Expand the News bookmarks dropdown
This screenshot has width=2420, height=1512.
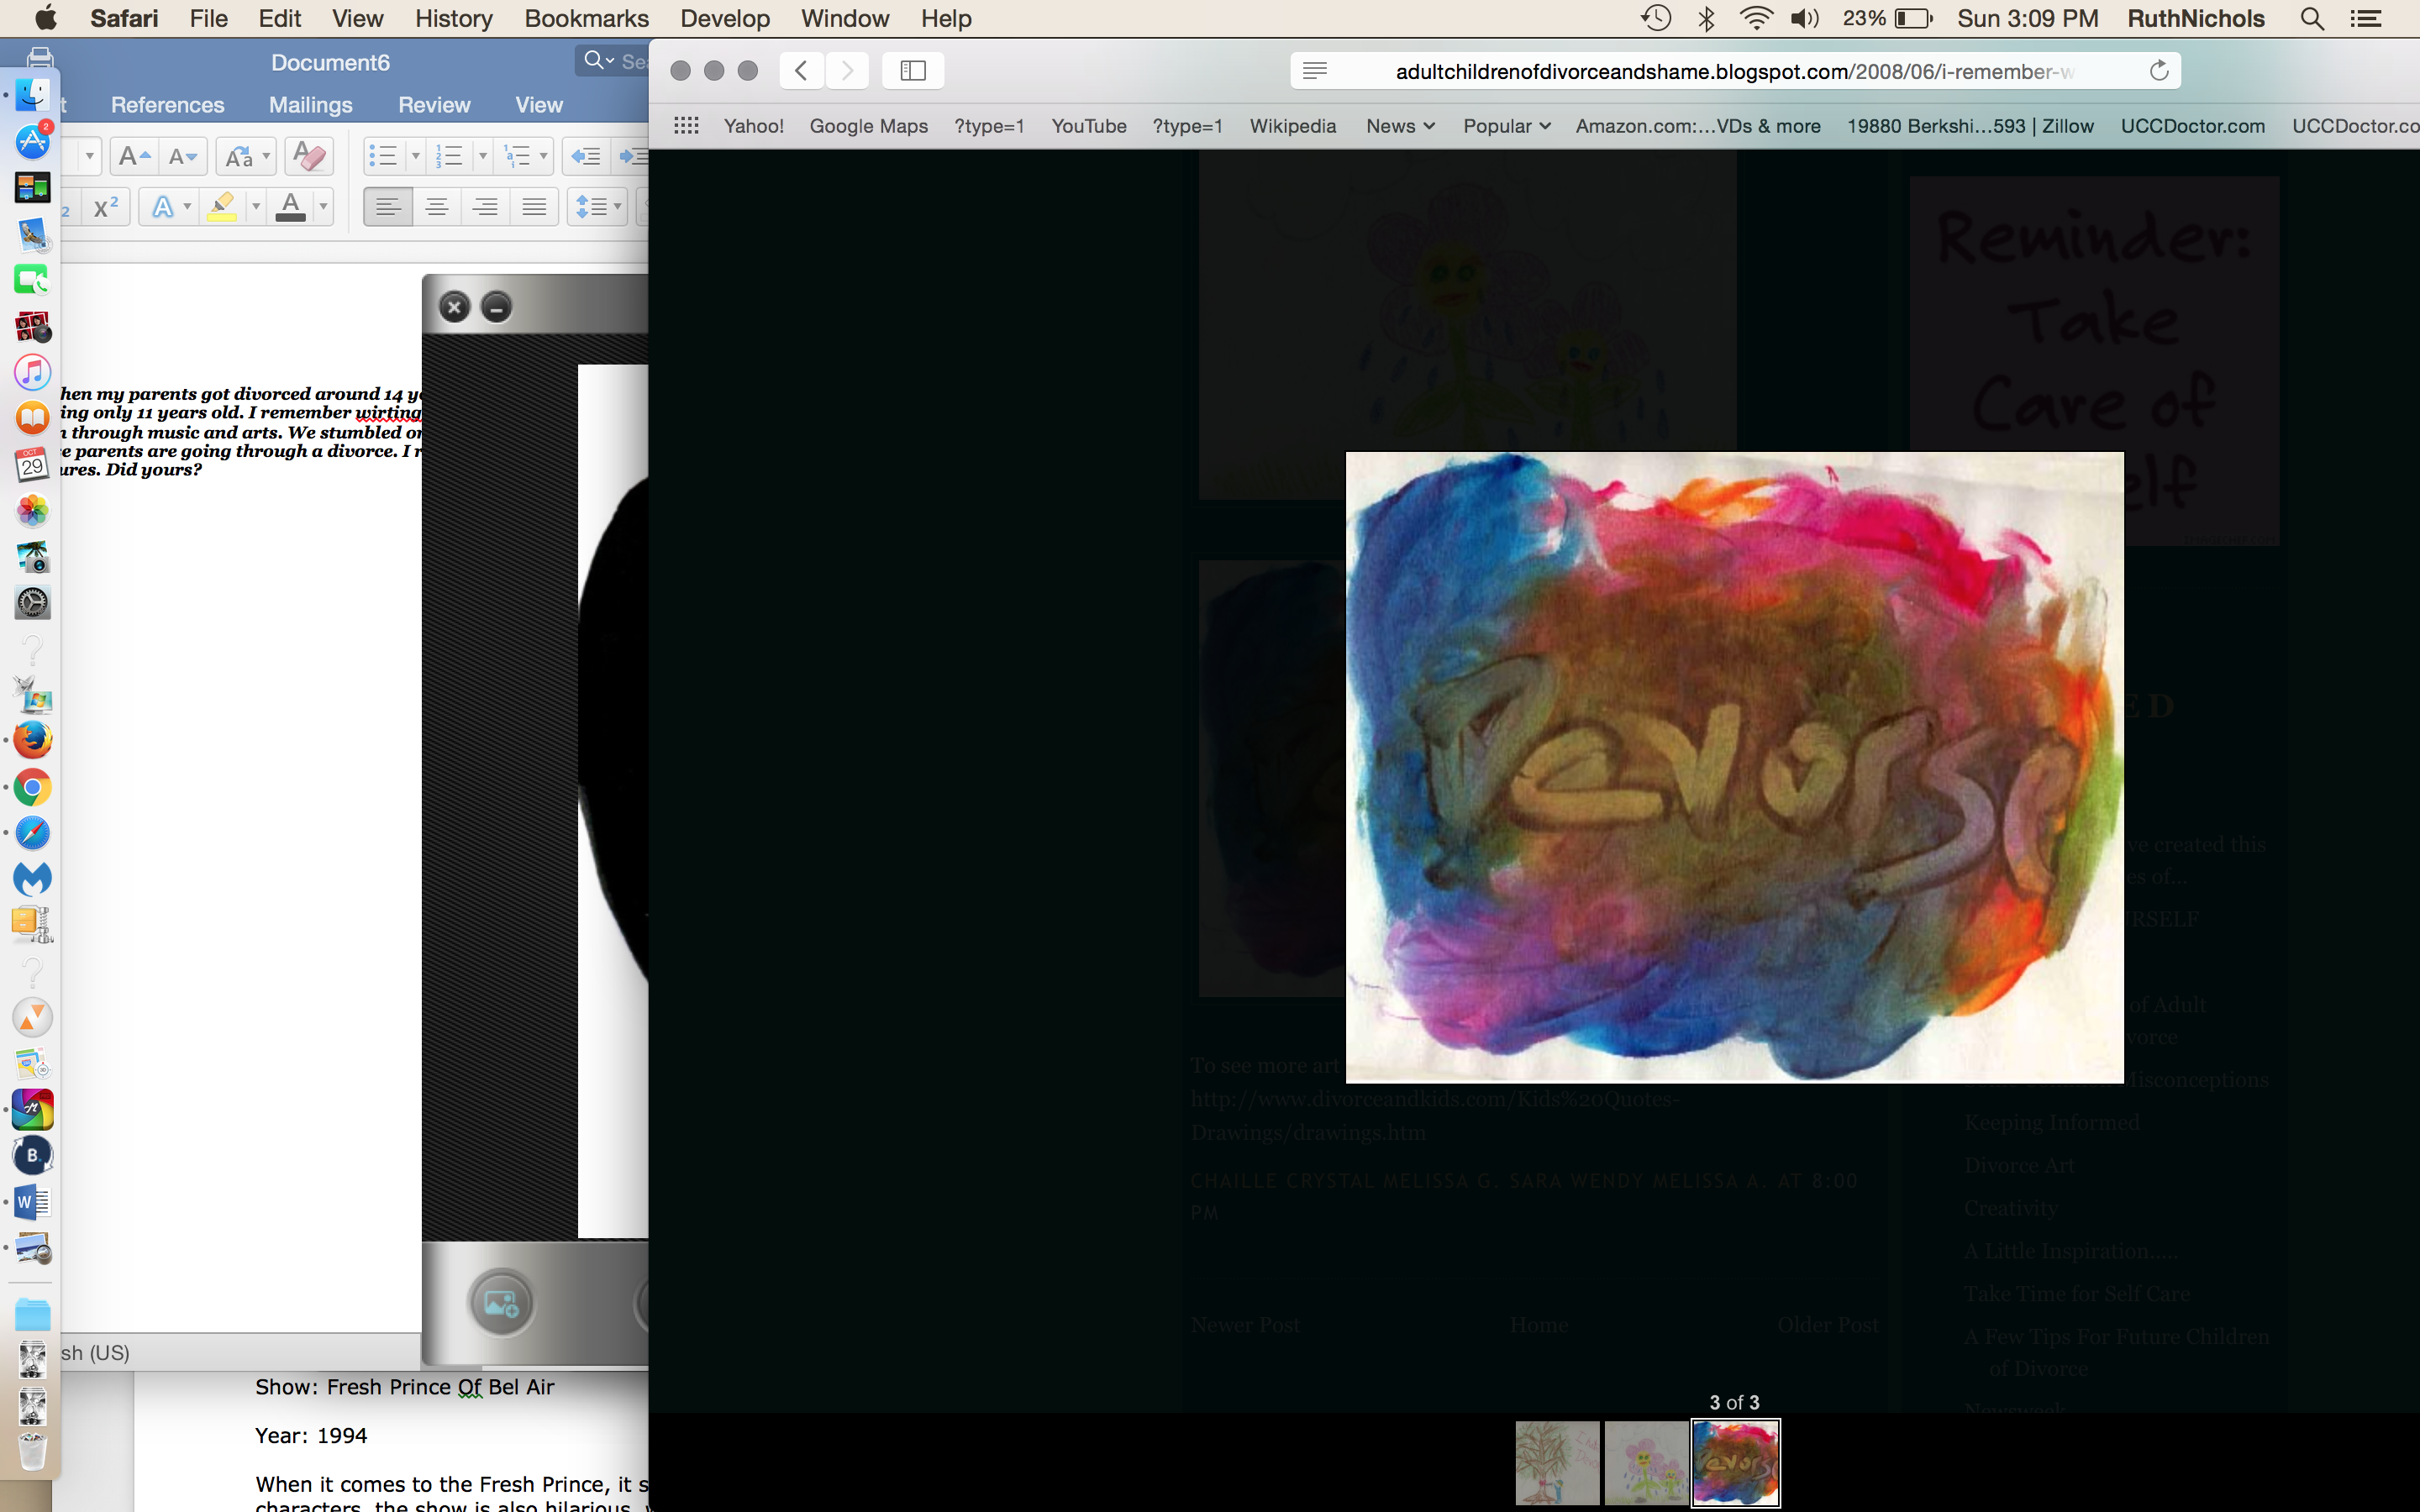click(1399, 126)
